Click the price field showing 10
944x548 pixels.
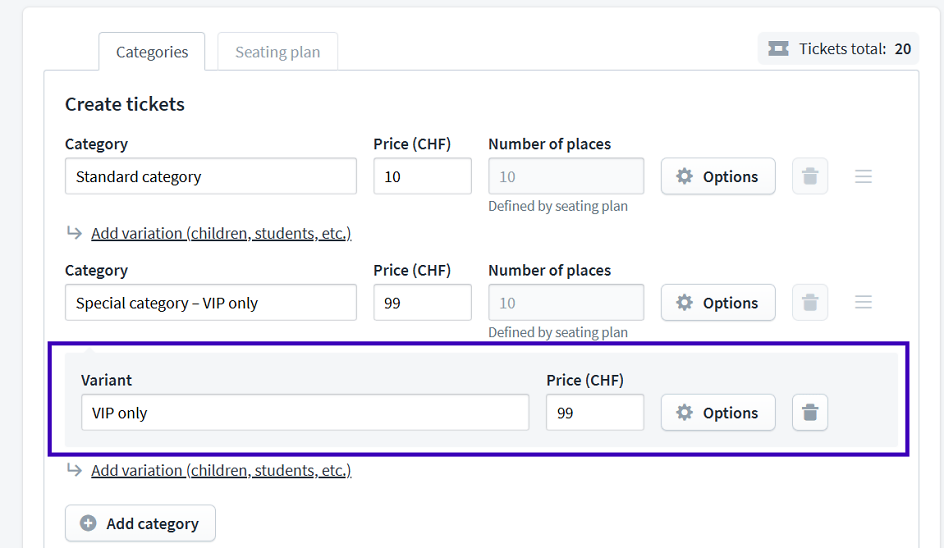tap(423, 176)
